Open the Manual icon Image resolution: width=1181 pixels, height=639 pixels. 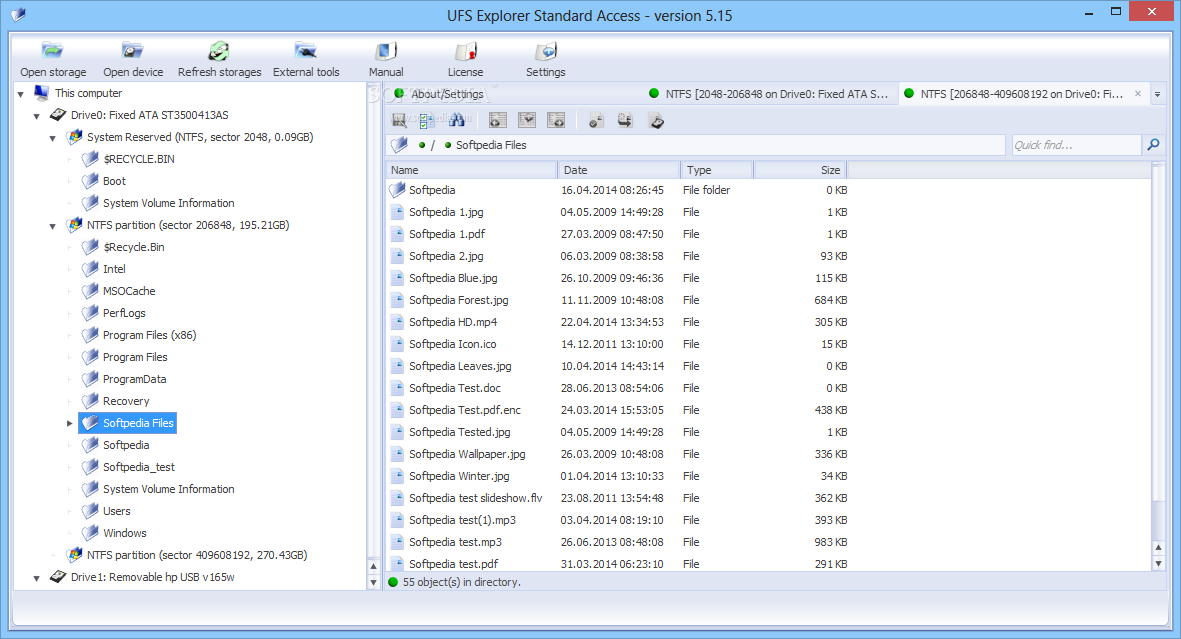pos(386,51)
